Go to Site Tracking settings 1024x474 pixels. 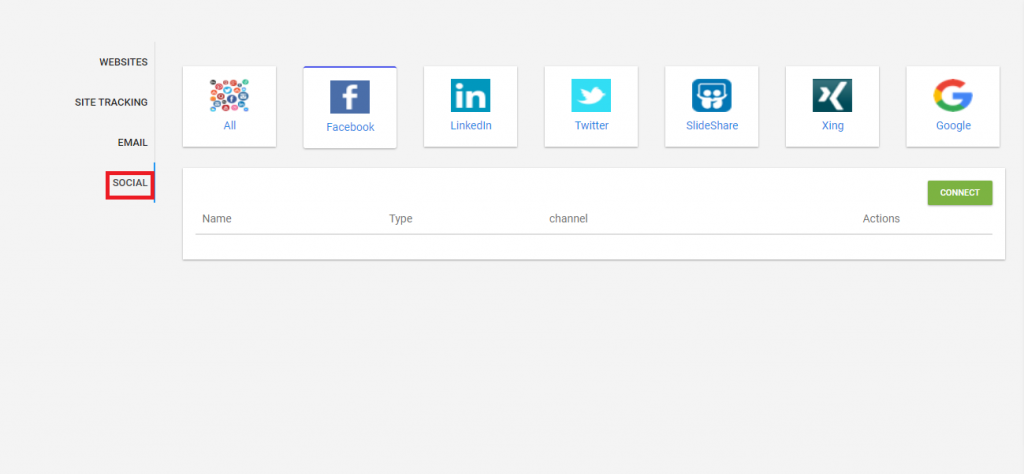pyautogui.click(x=111, y=103)
